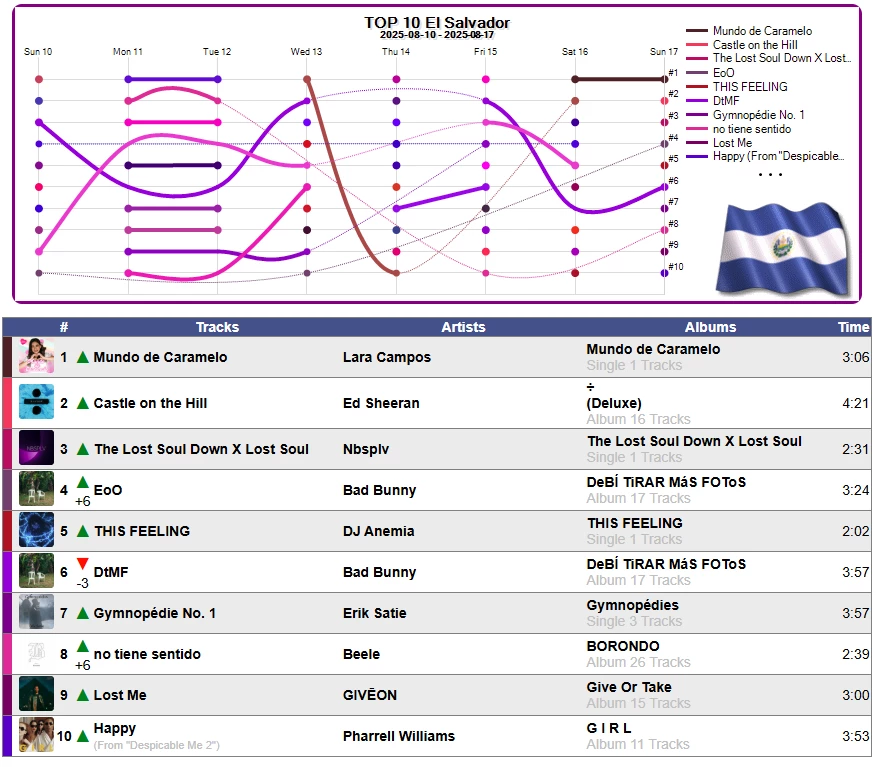Click the EoO entry in chart legend
The height and width of the screenshot is (767, 878).
[723, 73]
